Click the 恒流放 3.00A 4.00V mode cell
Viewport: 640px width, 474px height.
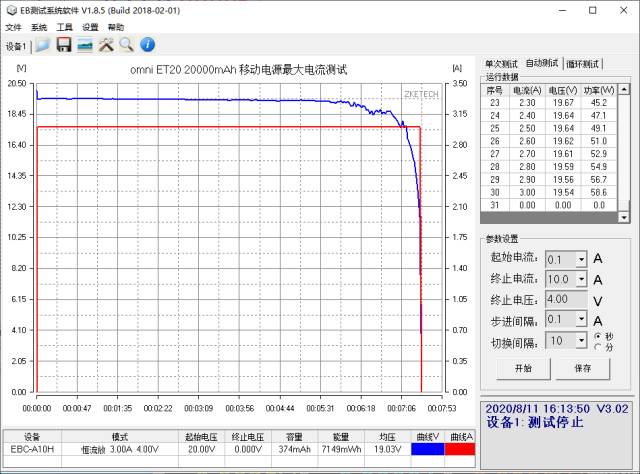[x=120, y=449]
